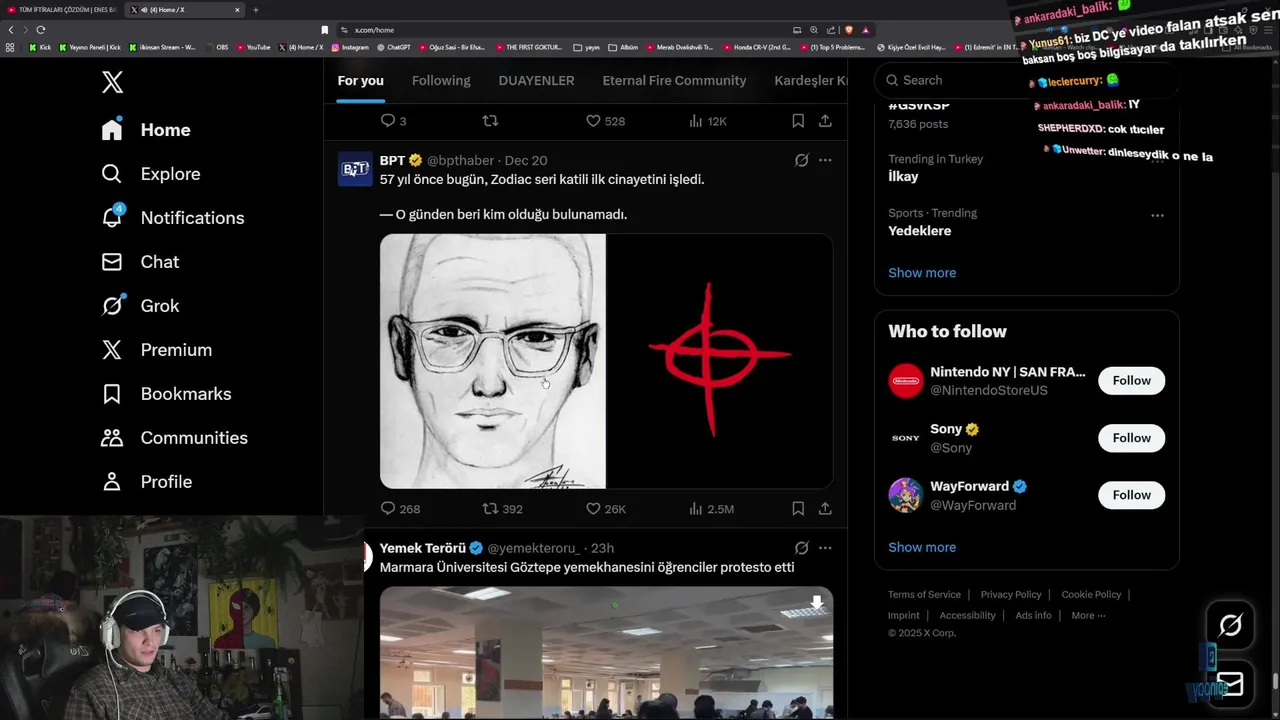The width and height of the screenshot is (1280, 720).
Task: Click Show more under Who to follow
Action: pos(922,547)
